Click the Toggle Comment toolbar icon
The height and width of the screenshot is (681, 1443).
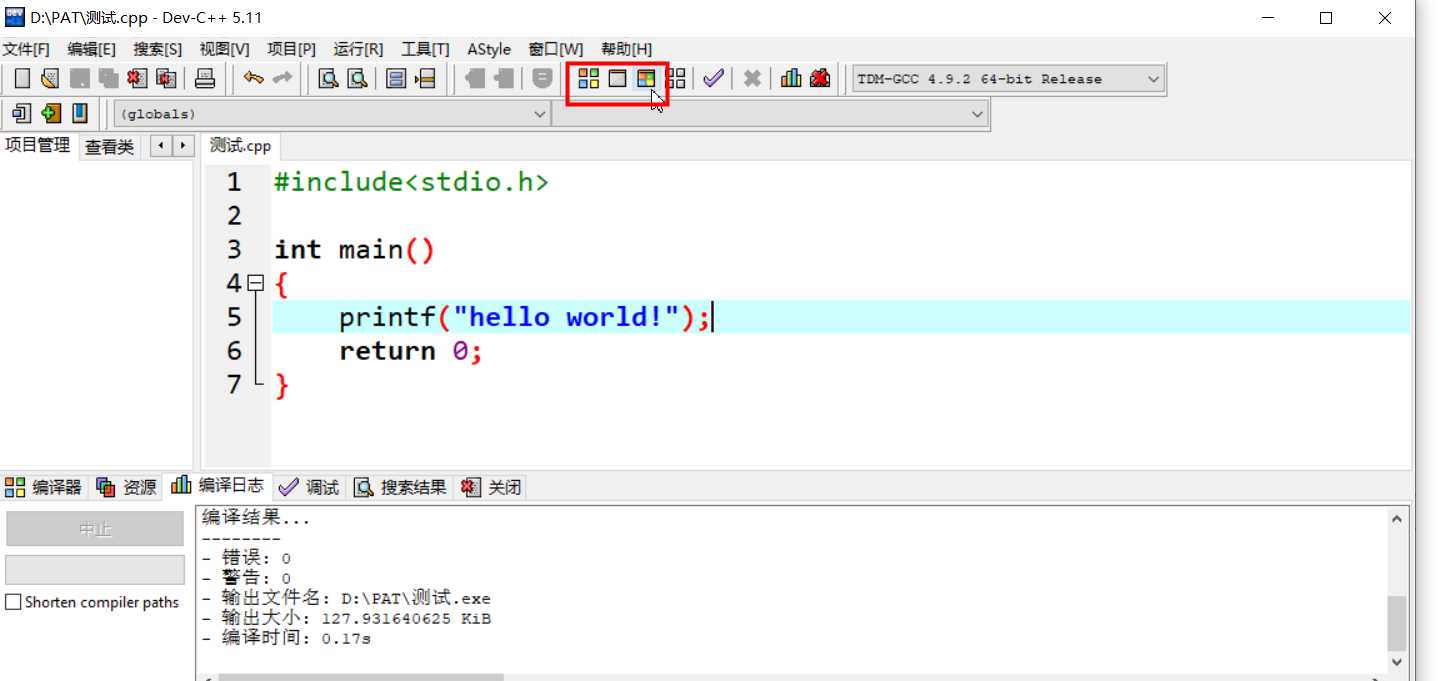coord(542,78)
